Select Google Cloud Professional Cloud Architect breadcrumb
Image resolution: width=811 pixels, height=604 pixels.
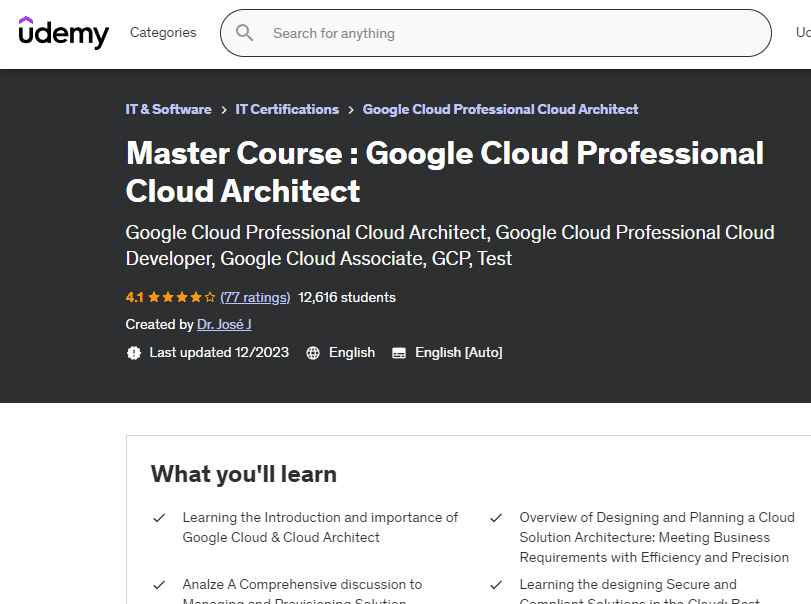pyautogui.click(x=500, y=109)
